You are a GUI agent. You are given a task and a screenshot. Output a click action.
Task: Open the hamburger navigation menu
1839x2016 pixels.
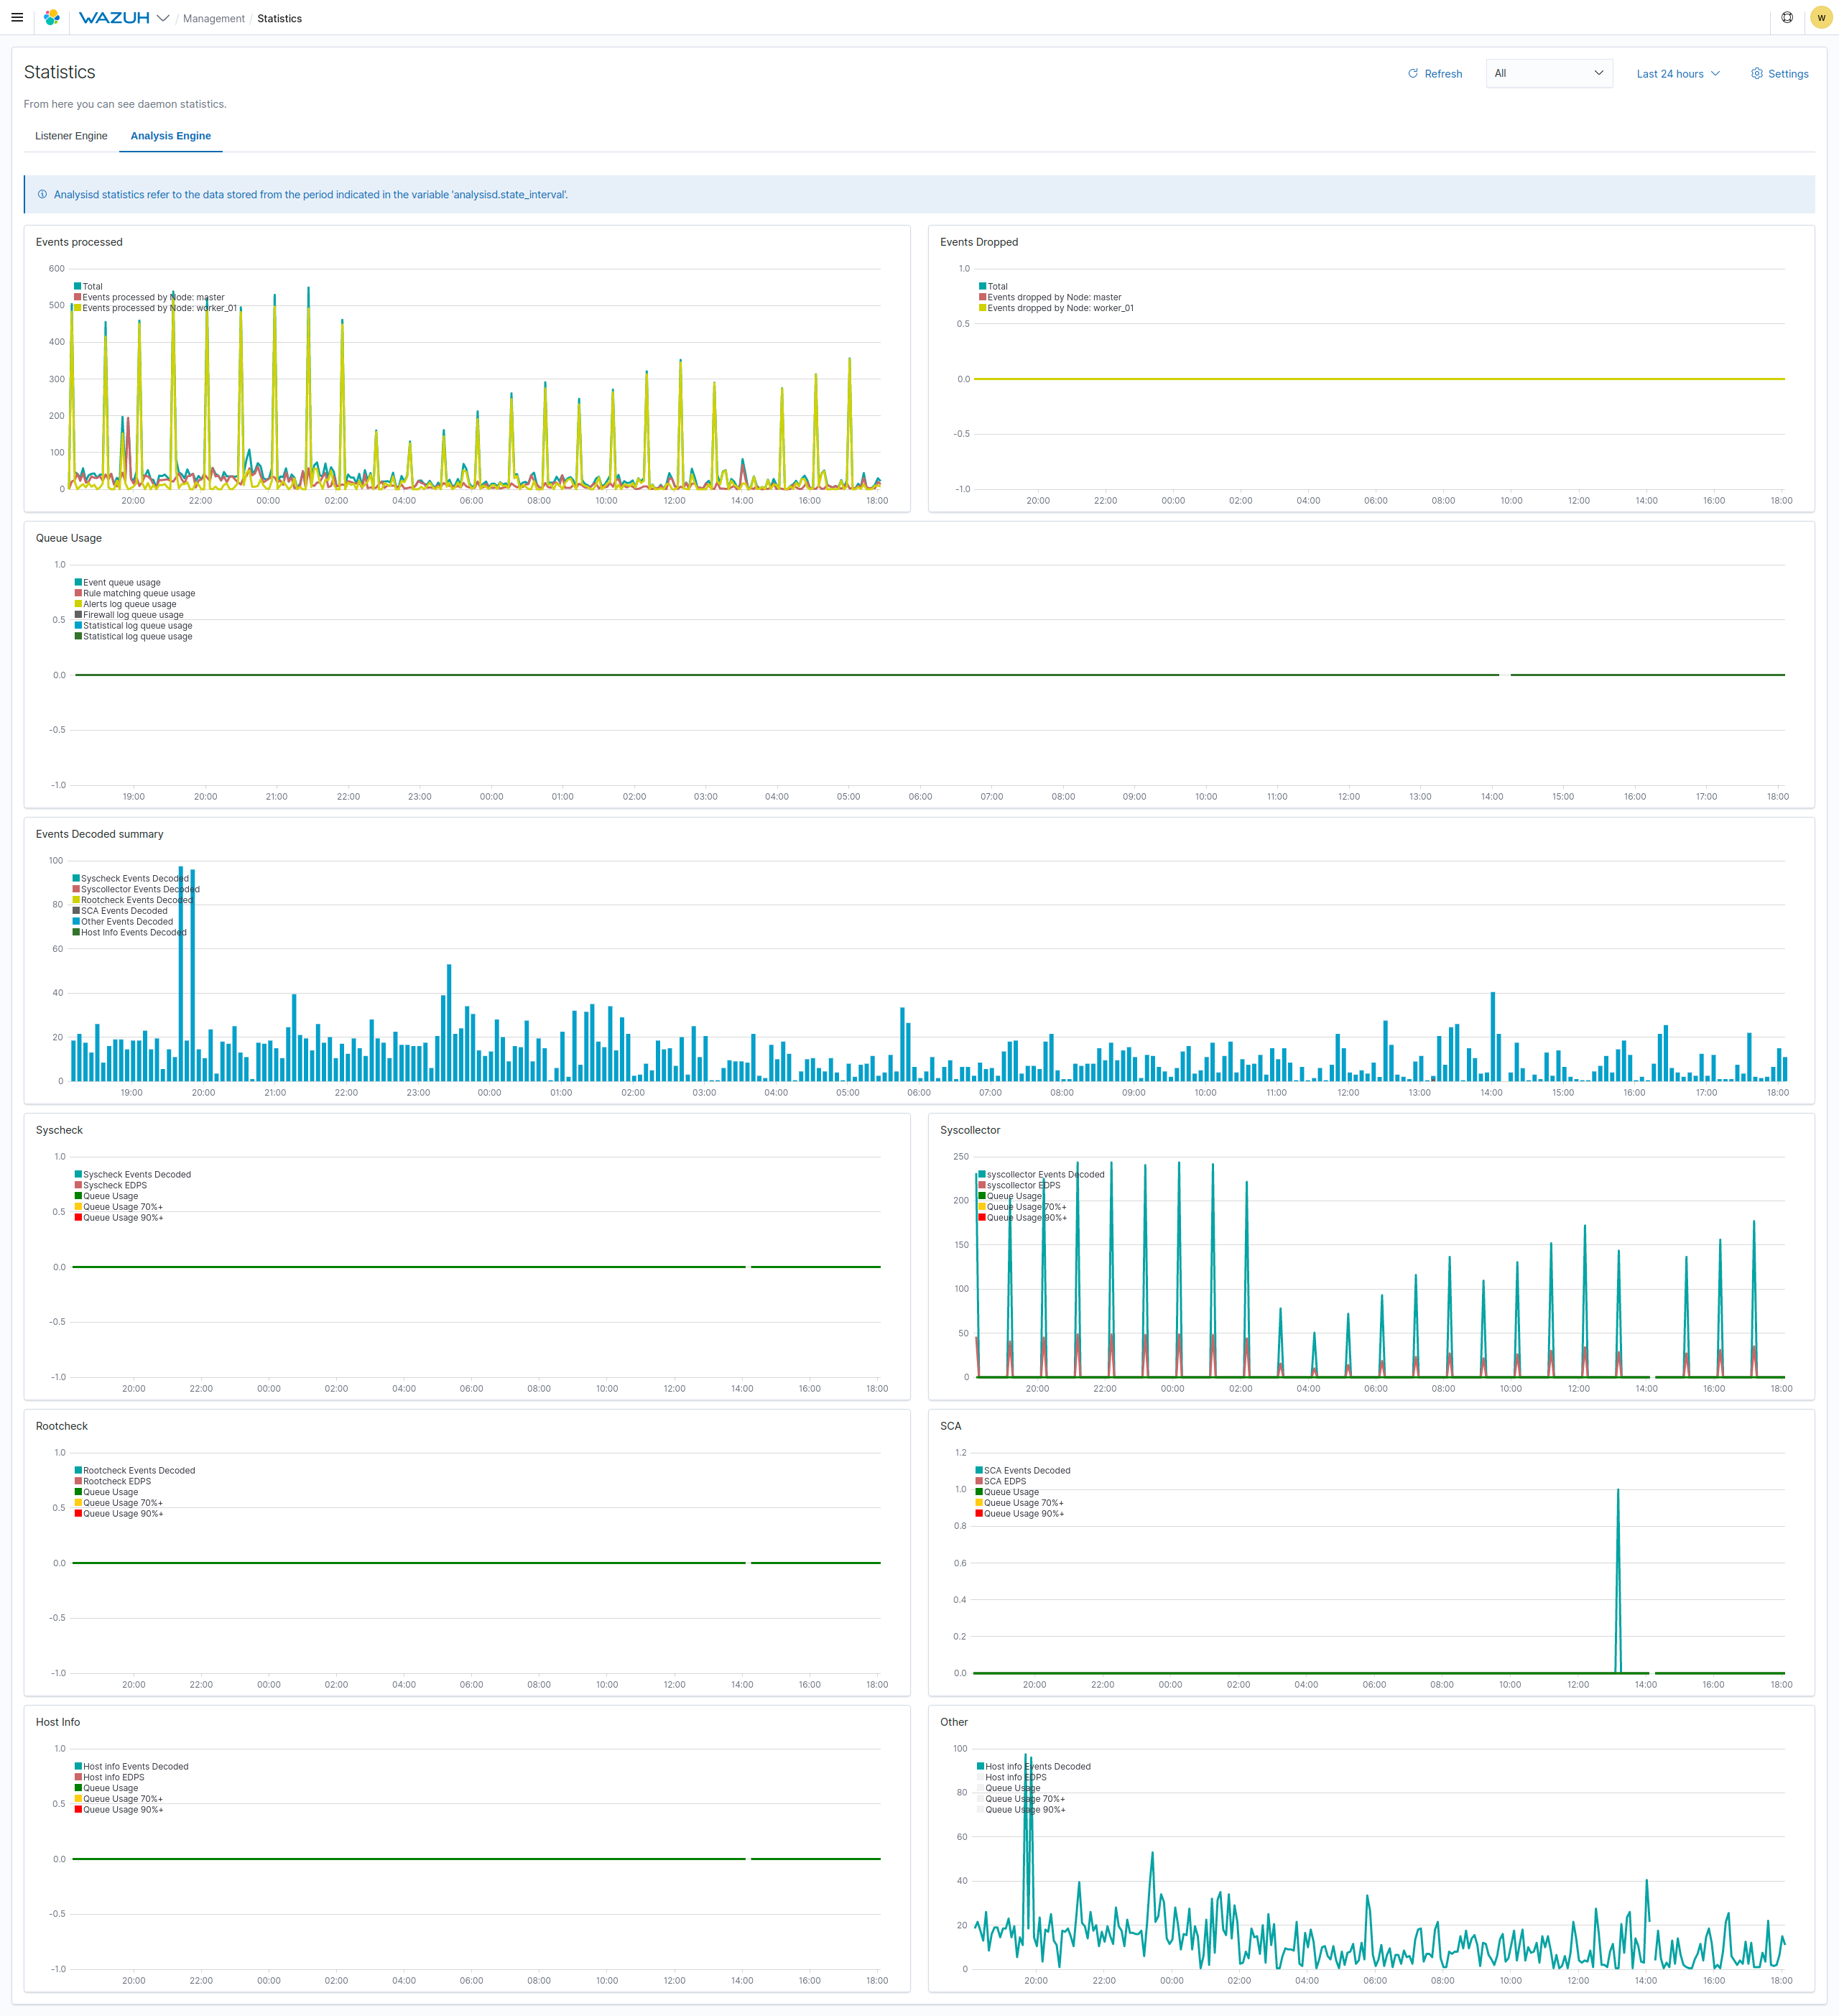[17, 18]
